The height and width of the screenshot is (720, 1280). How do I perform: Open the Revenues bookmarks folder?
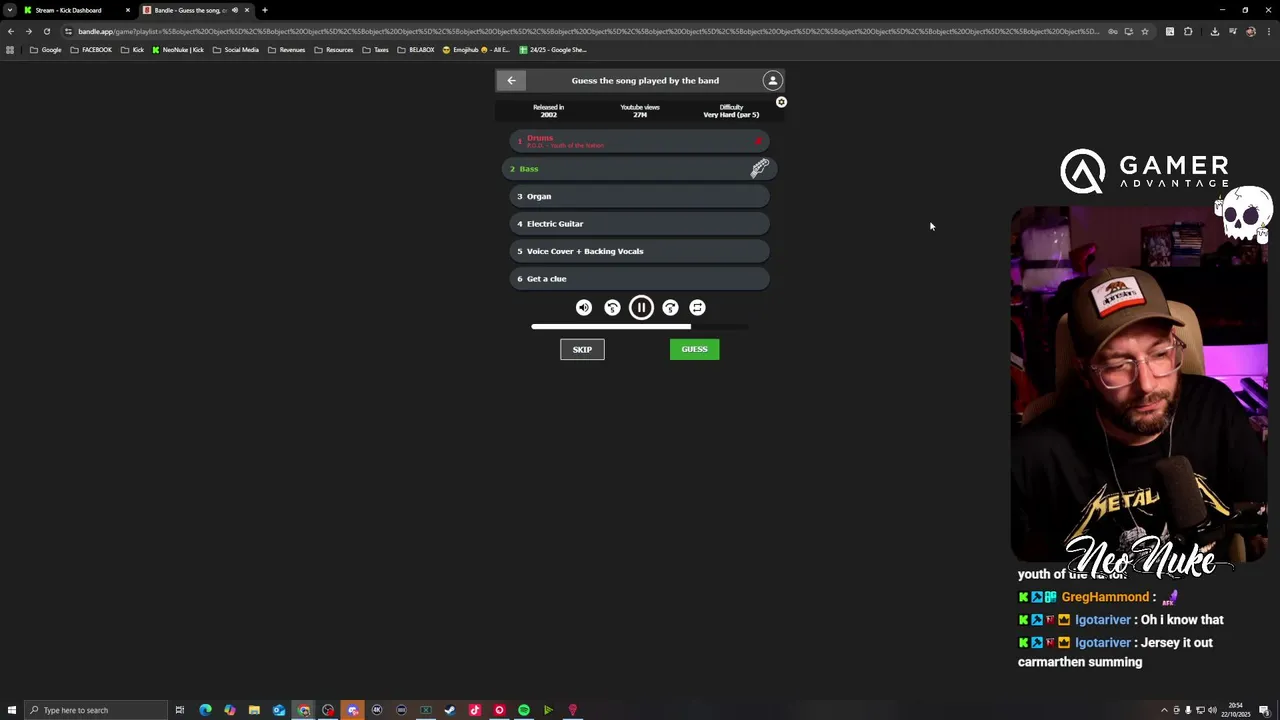click(286, 50)
